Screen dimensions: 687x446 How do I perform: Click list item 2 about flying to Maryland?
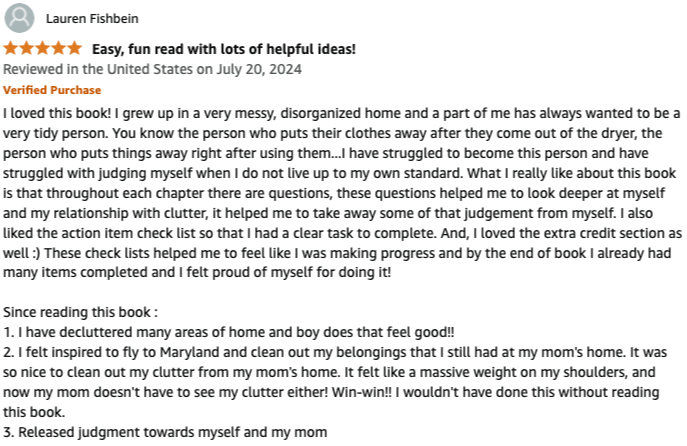tap(335, 382)
